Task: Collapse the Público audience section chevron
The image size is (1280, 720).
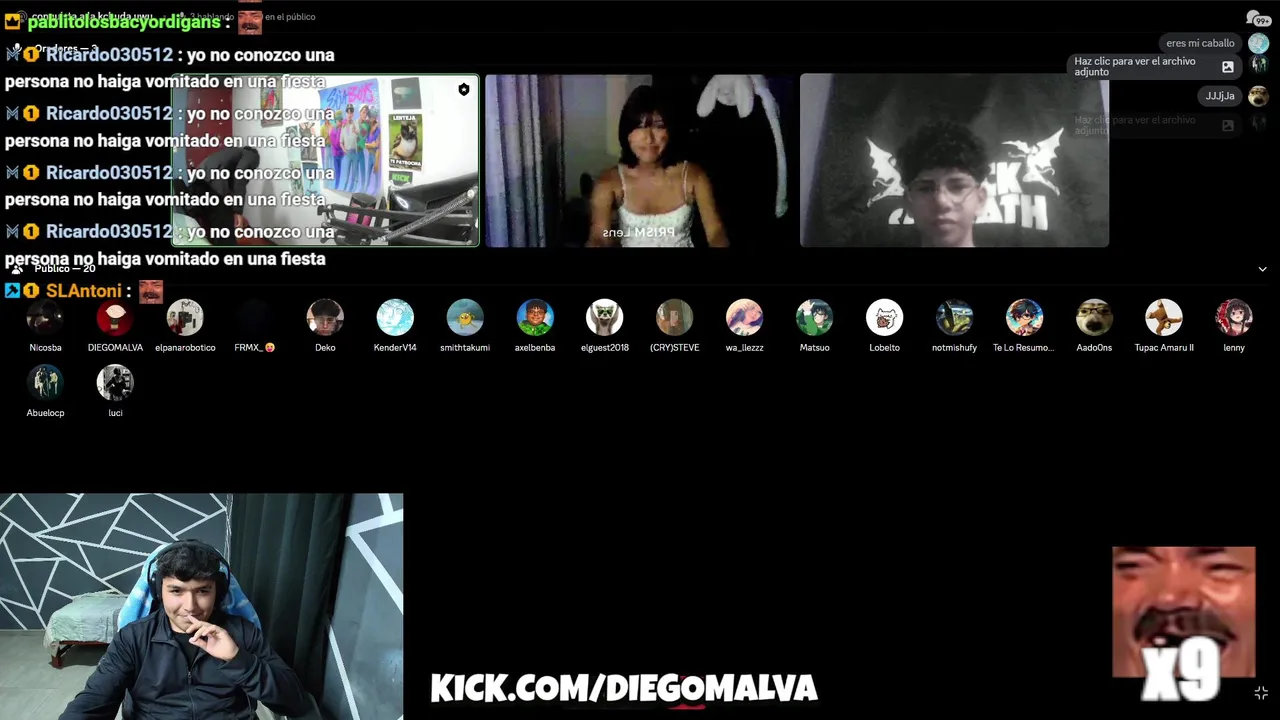Action: [1262, 269]
